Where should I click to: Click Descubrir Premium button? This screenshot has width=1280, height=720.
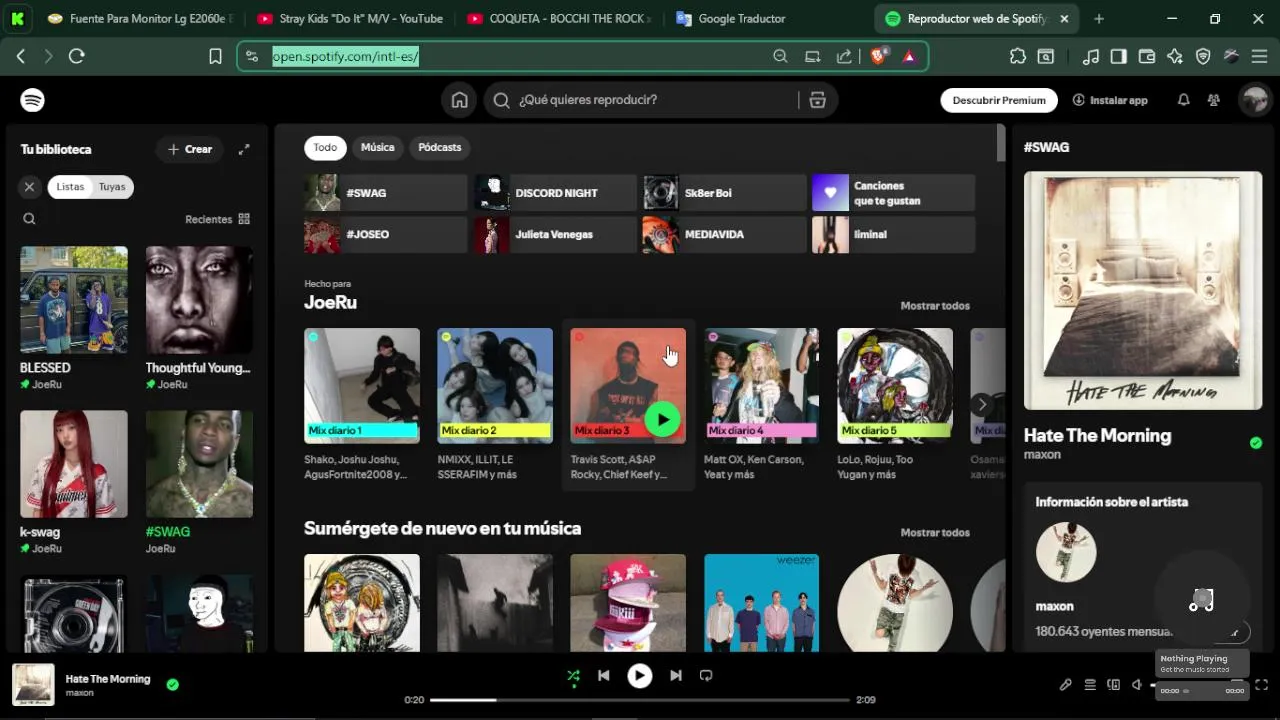coord(999,100)
